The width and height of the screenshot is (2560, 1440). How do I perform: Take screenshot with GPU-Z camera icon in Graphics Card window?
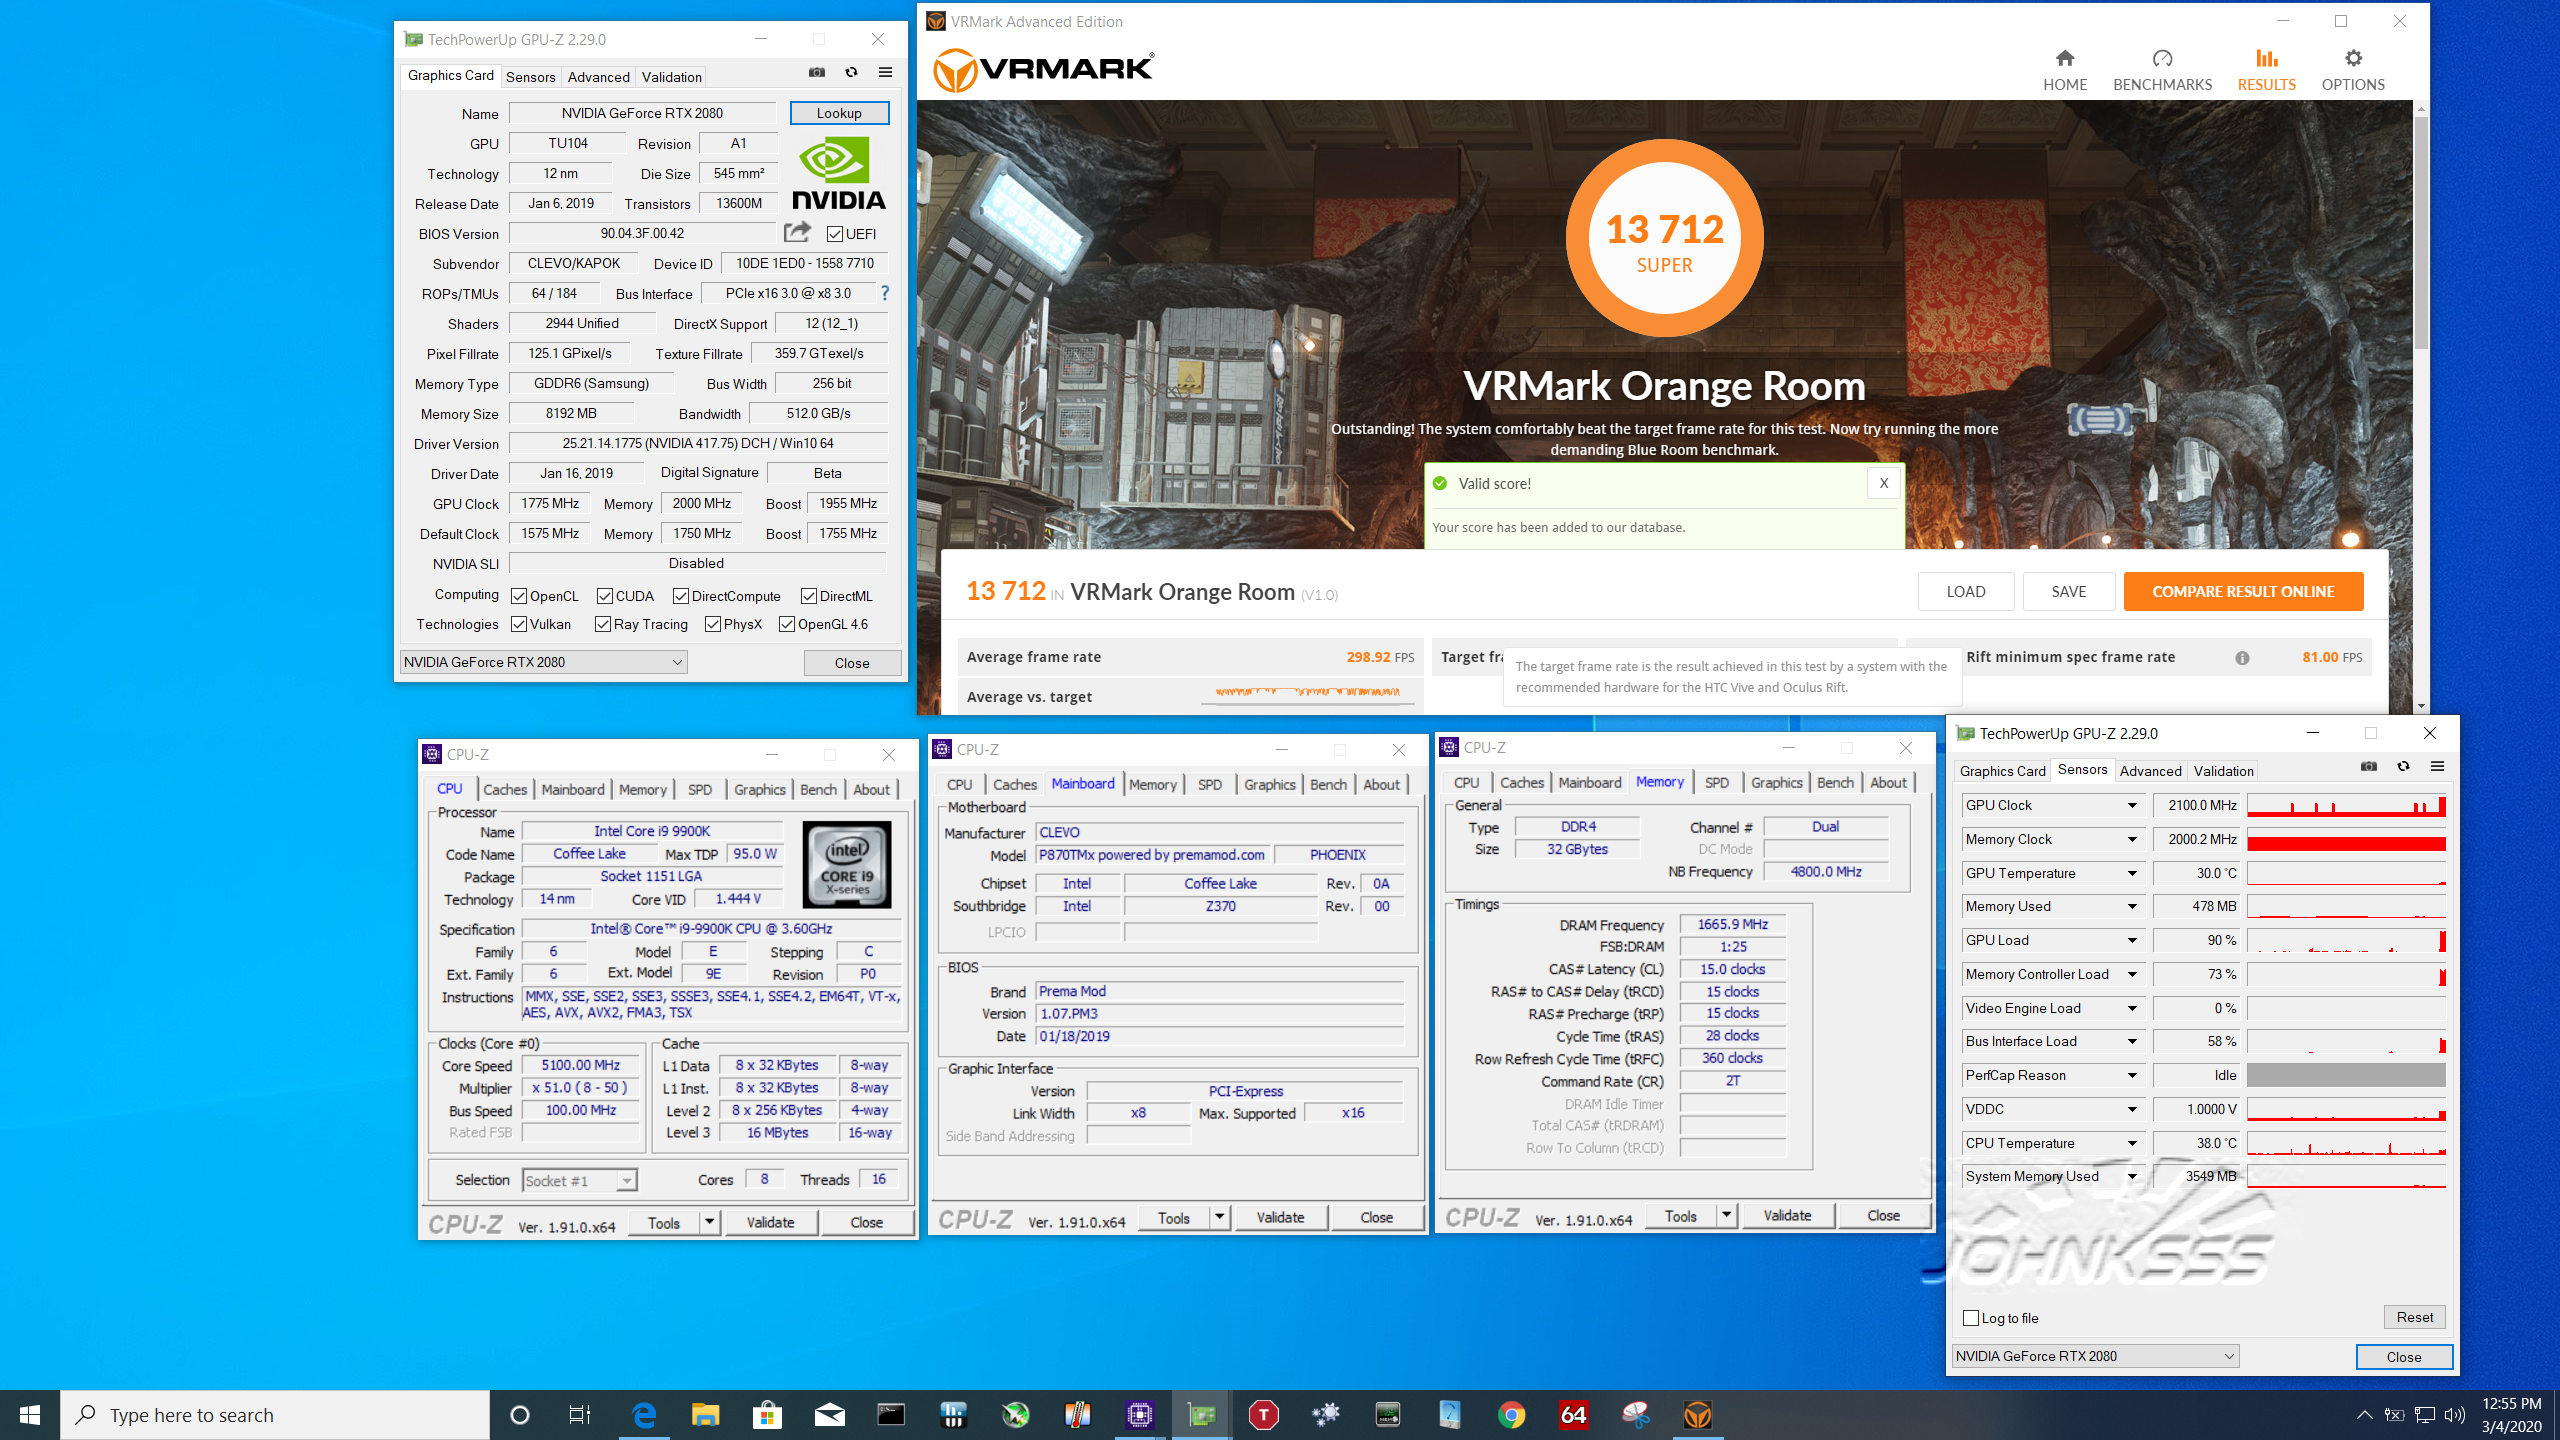pyautogui.click(x=817, y=72)
